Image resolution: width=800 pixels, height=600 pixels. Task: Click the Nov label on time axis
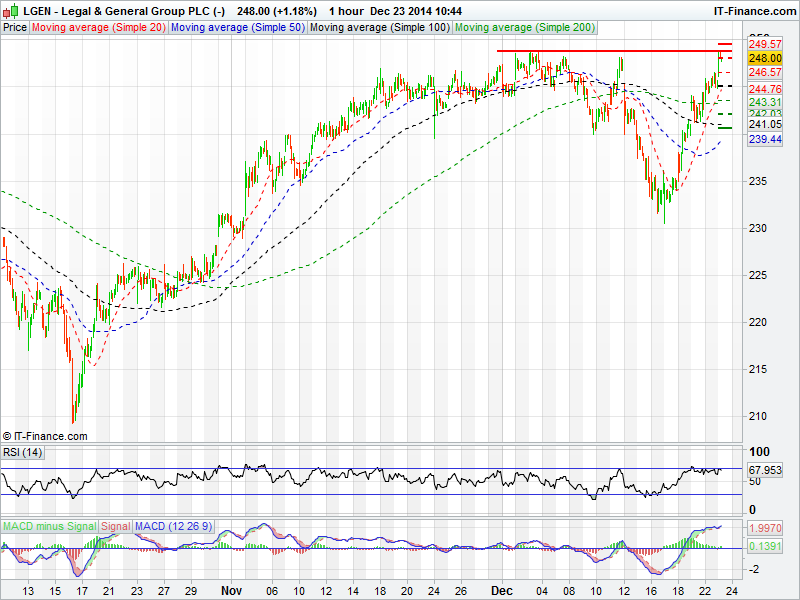(x=231, y=590)
